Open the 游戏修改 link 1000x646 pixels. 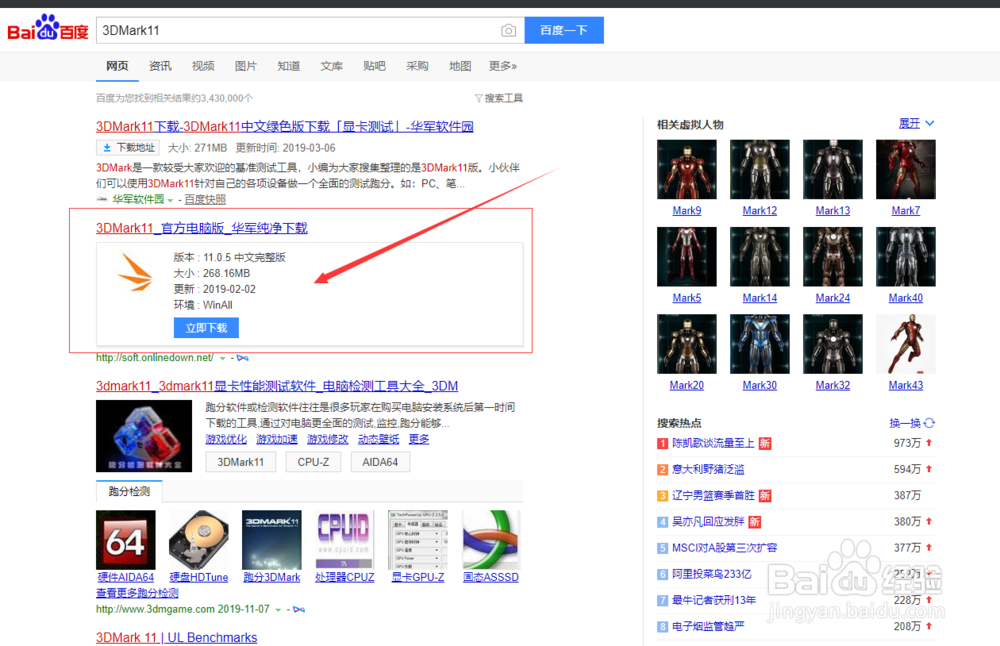coord(328,439)
